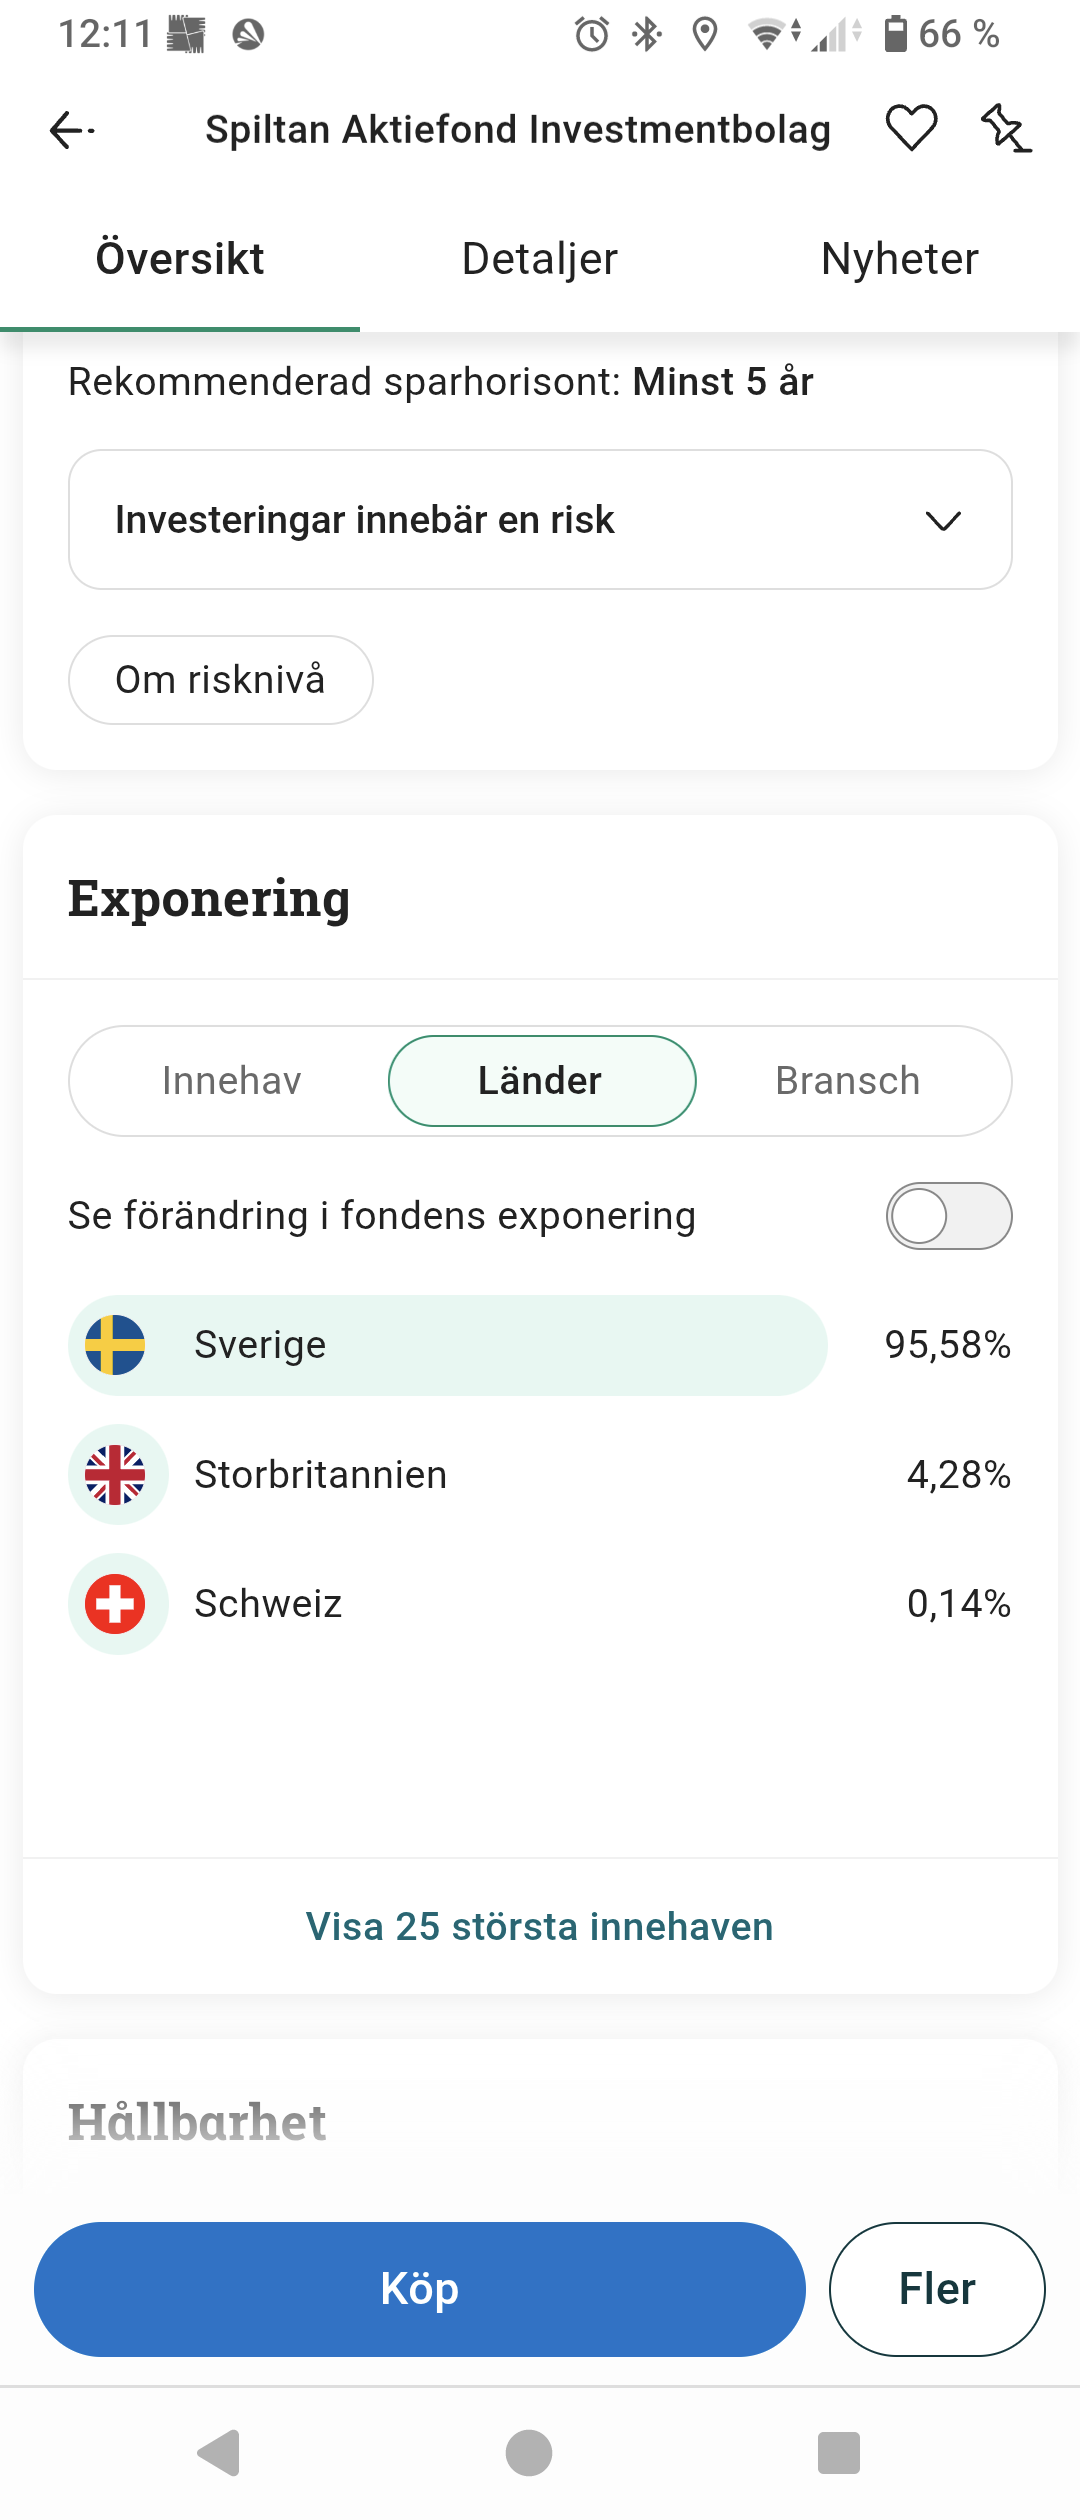This screenshot has height=2520, width=1080.
Task: Switch to the Detaljer tab
Action: pos(540,259)
